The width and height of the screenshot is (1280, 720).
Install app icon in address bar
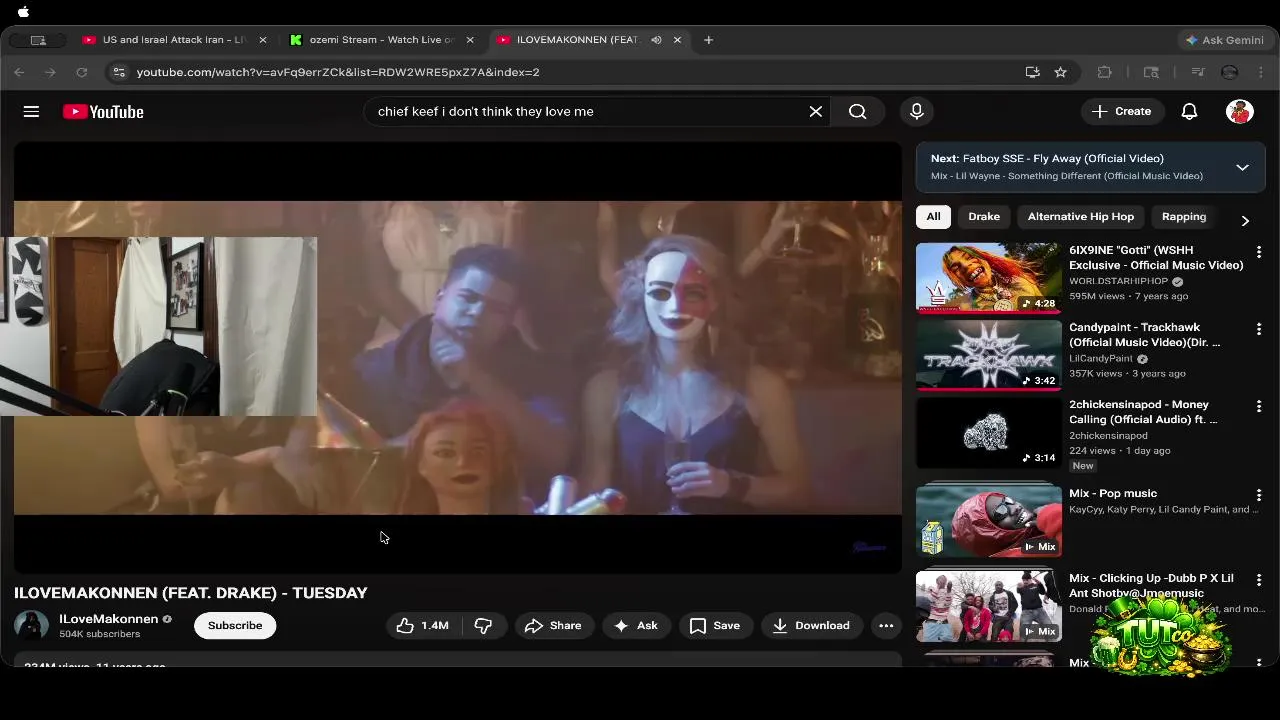1032,72
